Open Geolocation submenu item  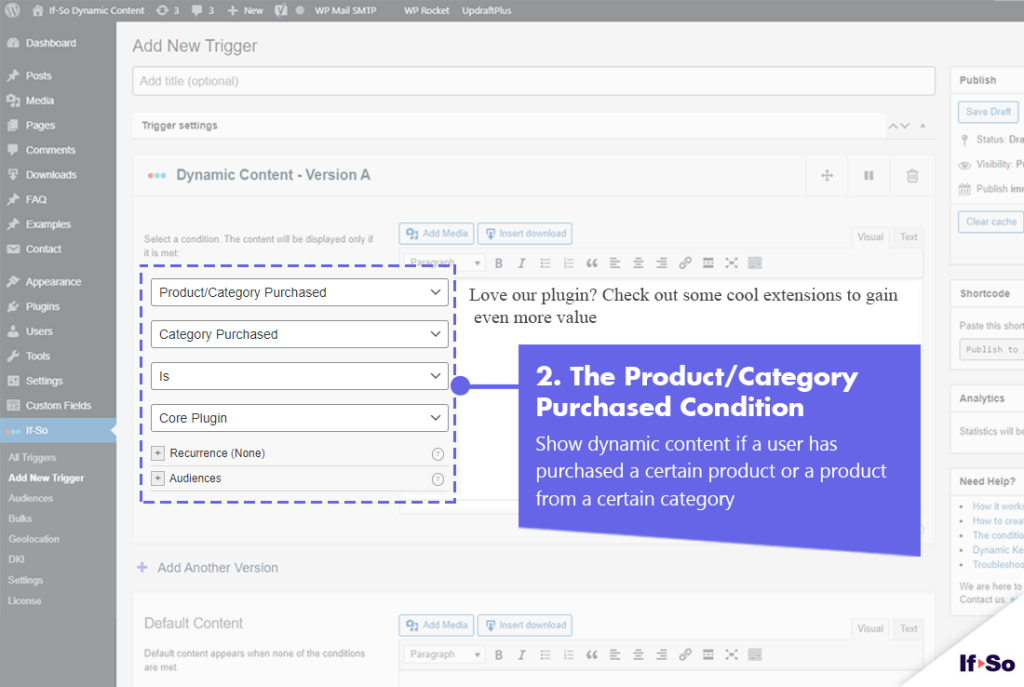click(x=34, y=539)
